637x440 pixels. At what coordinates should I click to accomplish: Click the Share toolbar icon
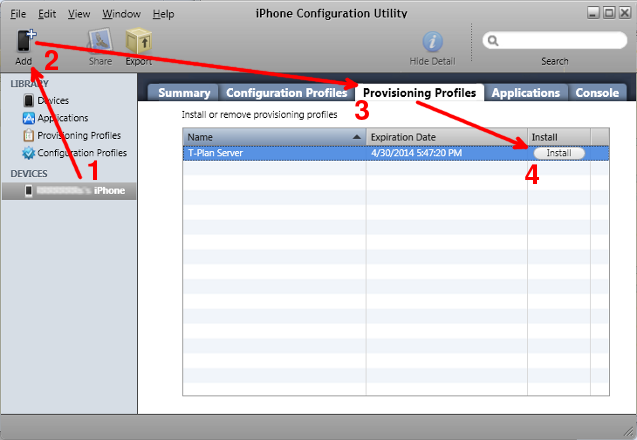100,42
